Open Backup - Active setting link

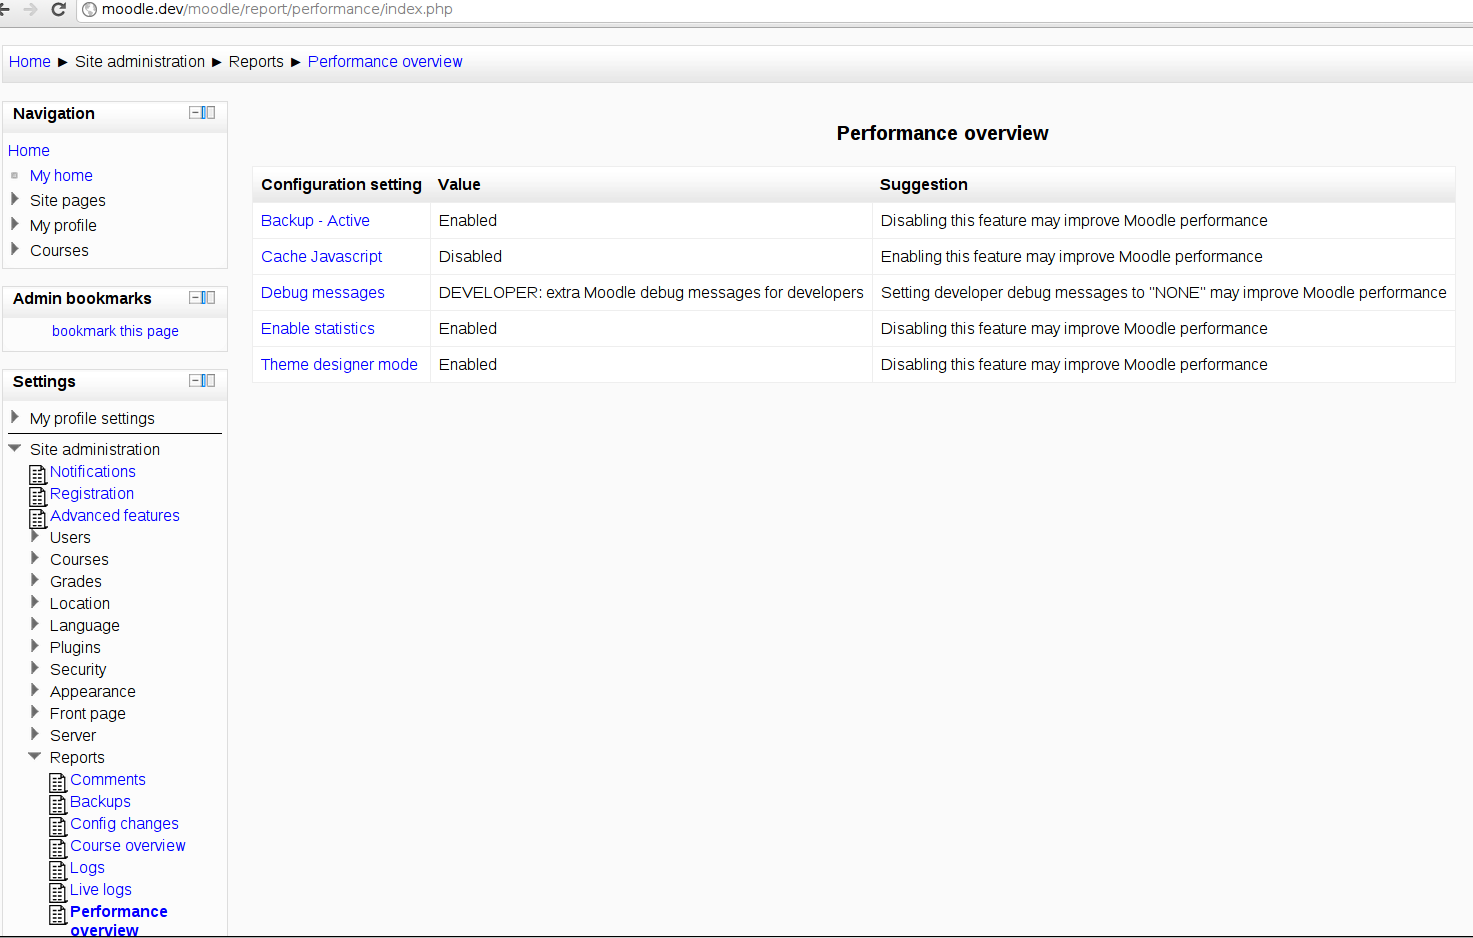(x=315, y=220)
